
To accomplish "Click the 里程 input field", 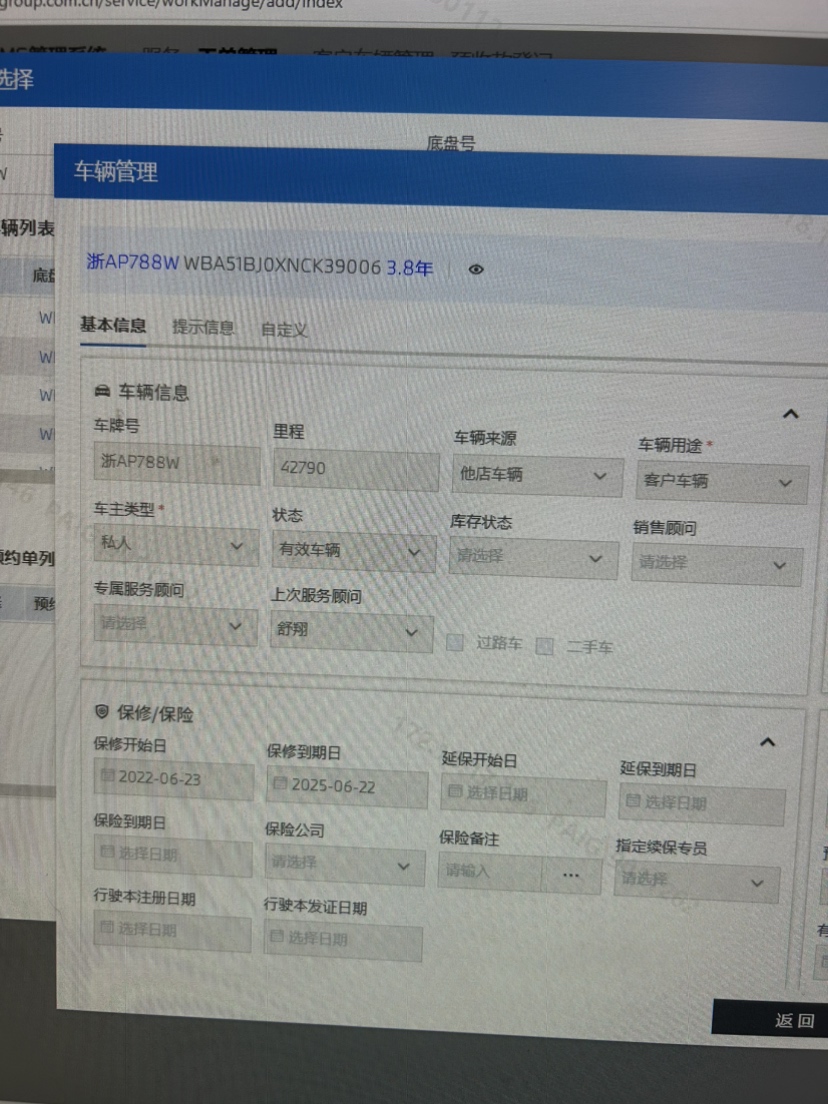I will point(354,468).
